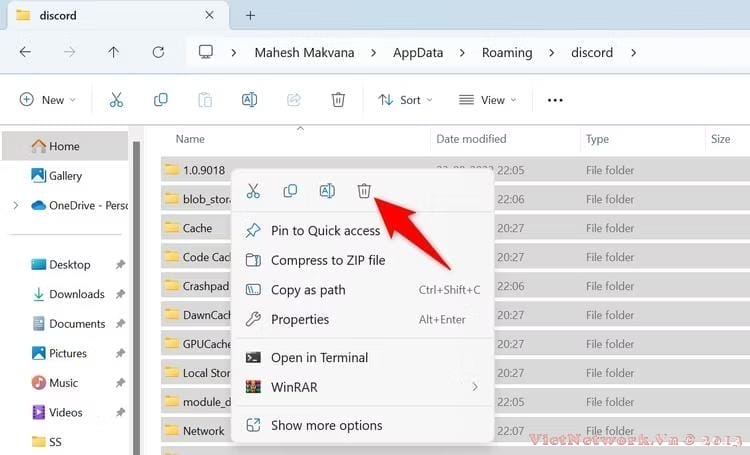The image size is (750, 455).
Task: Select Pin to Quick access
Action: coord(325,231)
